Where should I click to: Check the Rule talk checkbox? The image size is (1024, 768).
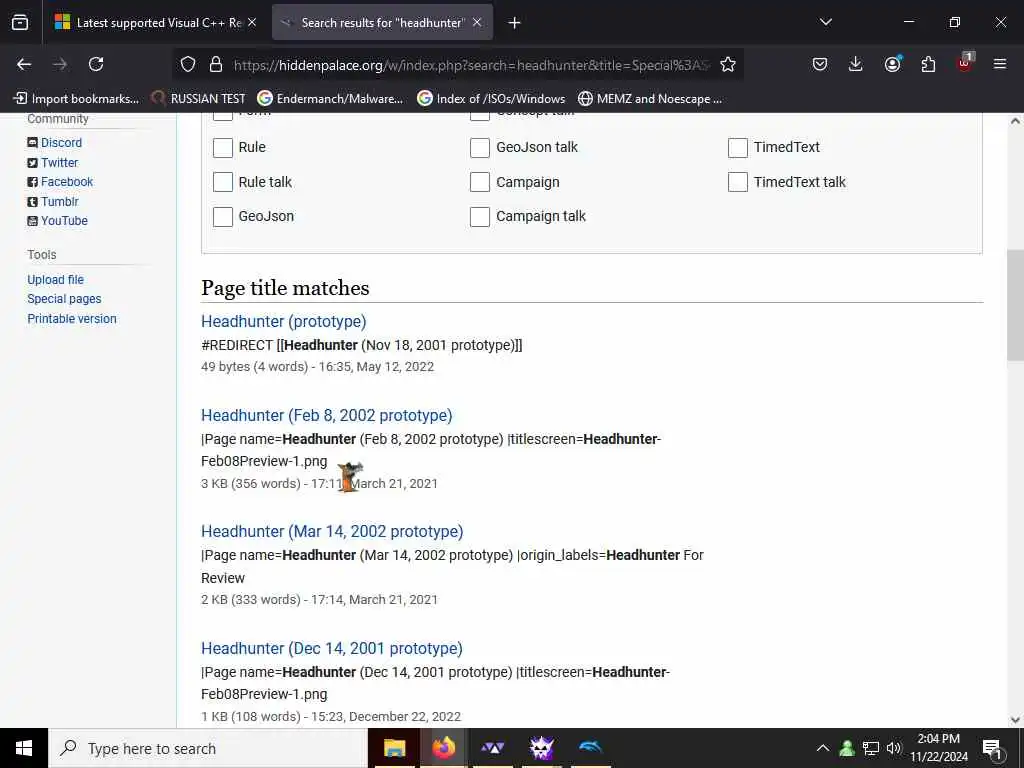tap(223, 182)
